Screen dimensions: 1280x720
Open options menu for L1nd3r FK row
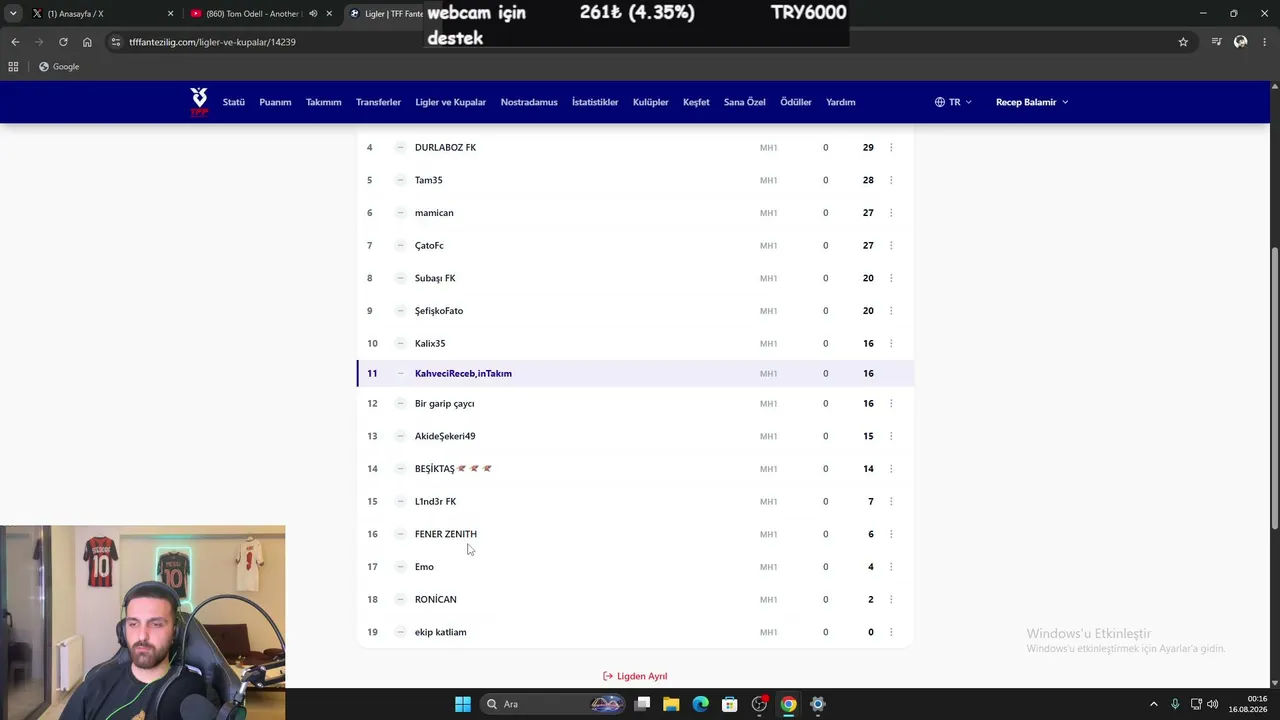pos(891,501)
